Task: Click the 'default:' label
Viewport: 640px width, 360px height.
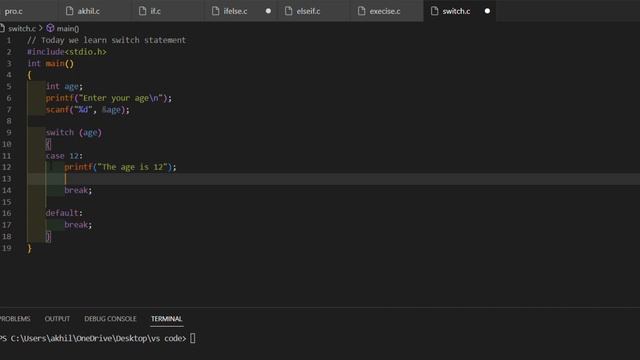Action: pos(64,213)
